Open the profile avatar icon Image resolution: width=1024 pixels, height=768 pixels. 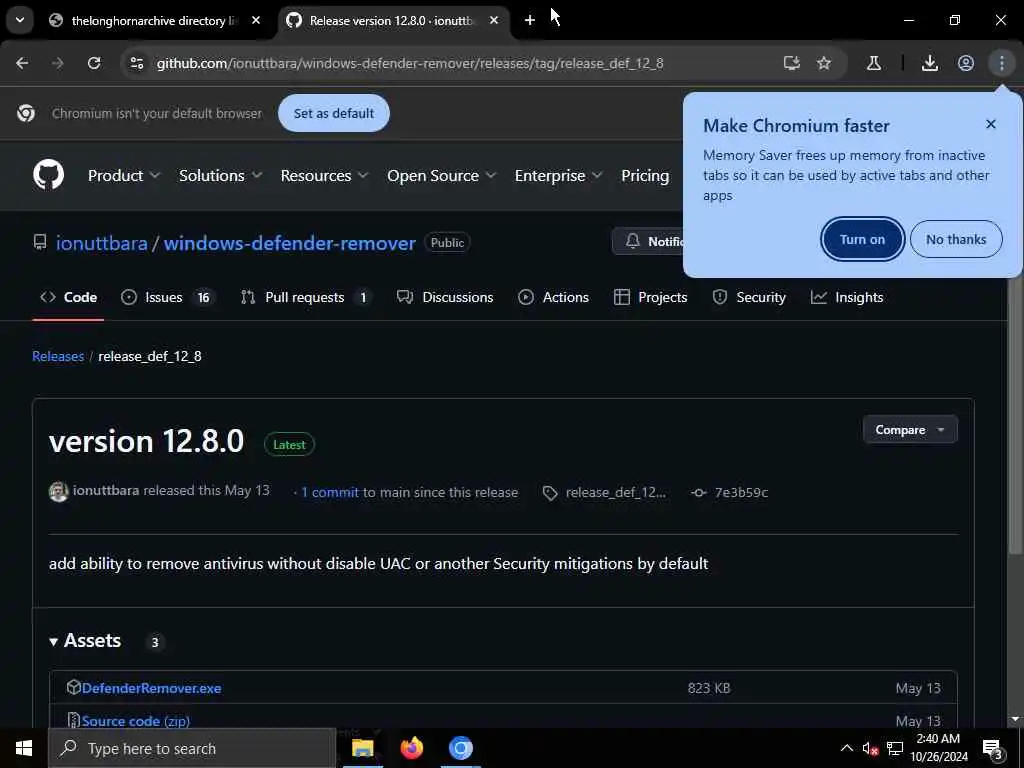click(966, 63)
